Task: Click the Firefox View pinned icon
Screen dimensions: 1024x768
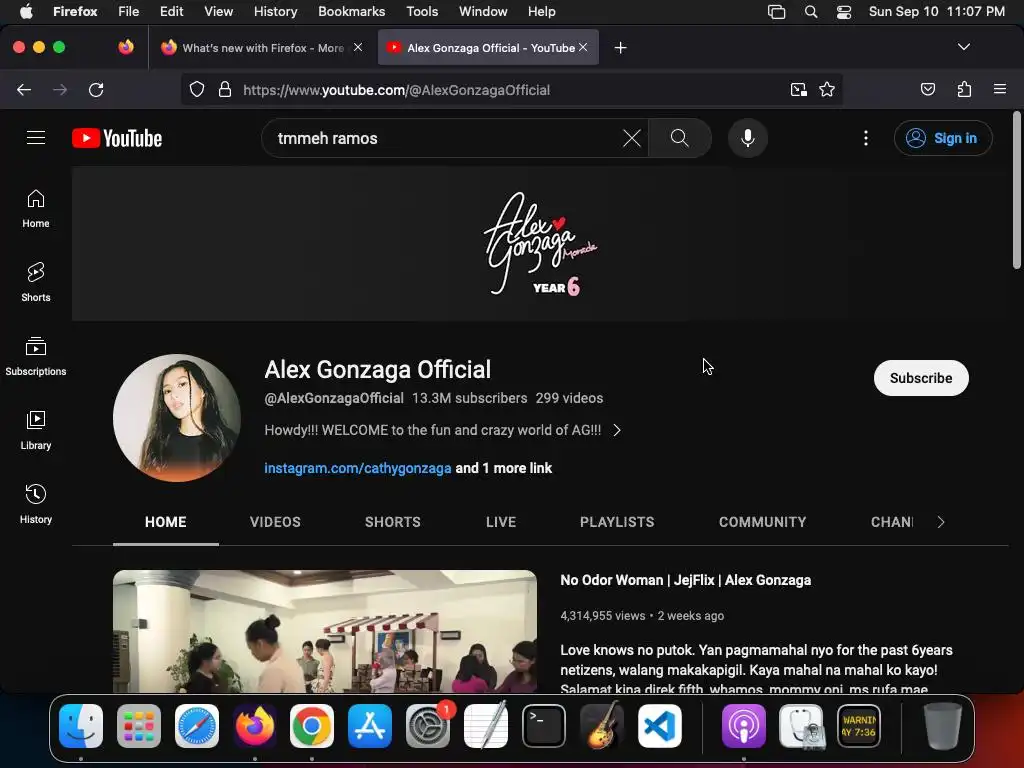Action: click(126, 47)
